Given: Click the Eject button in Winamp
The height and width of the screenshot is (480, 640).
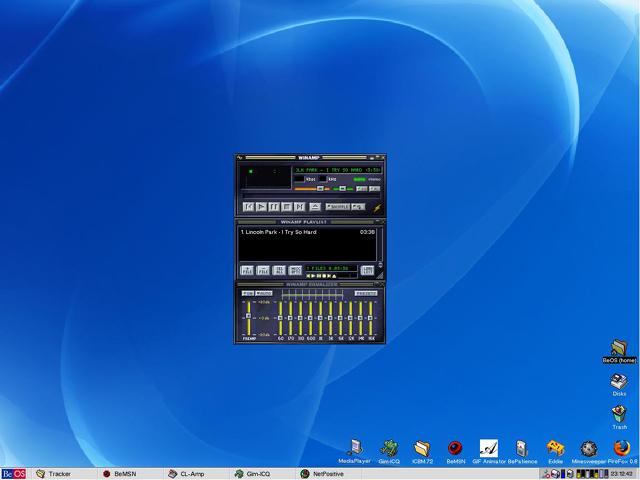Looking at the screenshot, I should pos(315,207).
